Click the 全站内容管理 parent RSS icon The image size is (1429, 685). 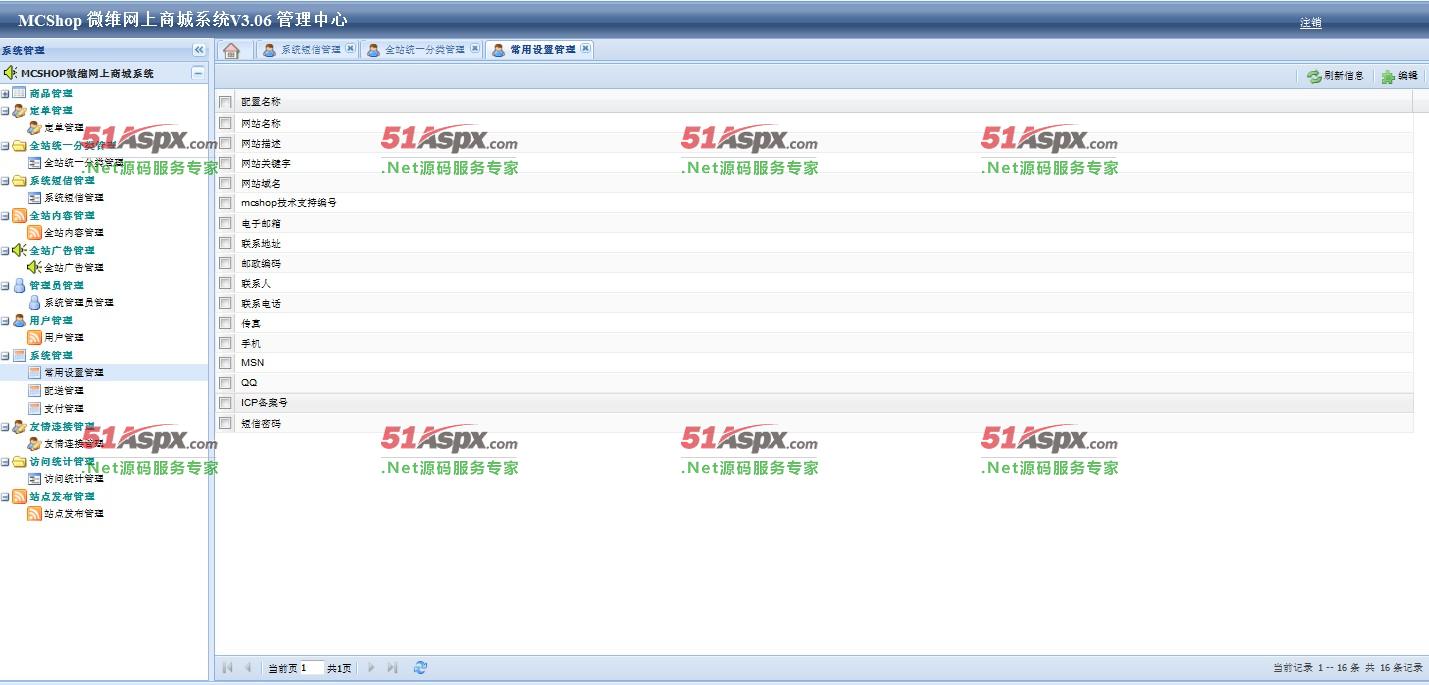tap(19, 216)
